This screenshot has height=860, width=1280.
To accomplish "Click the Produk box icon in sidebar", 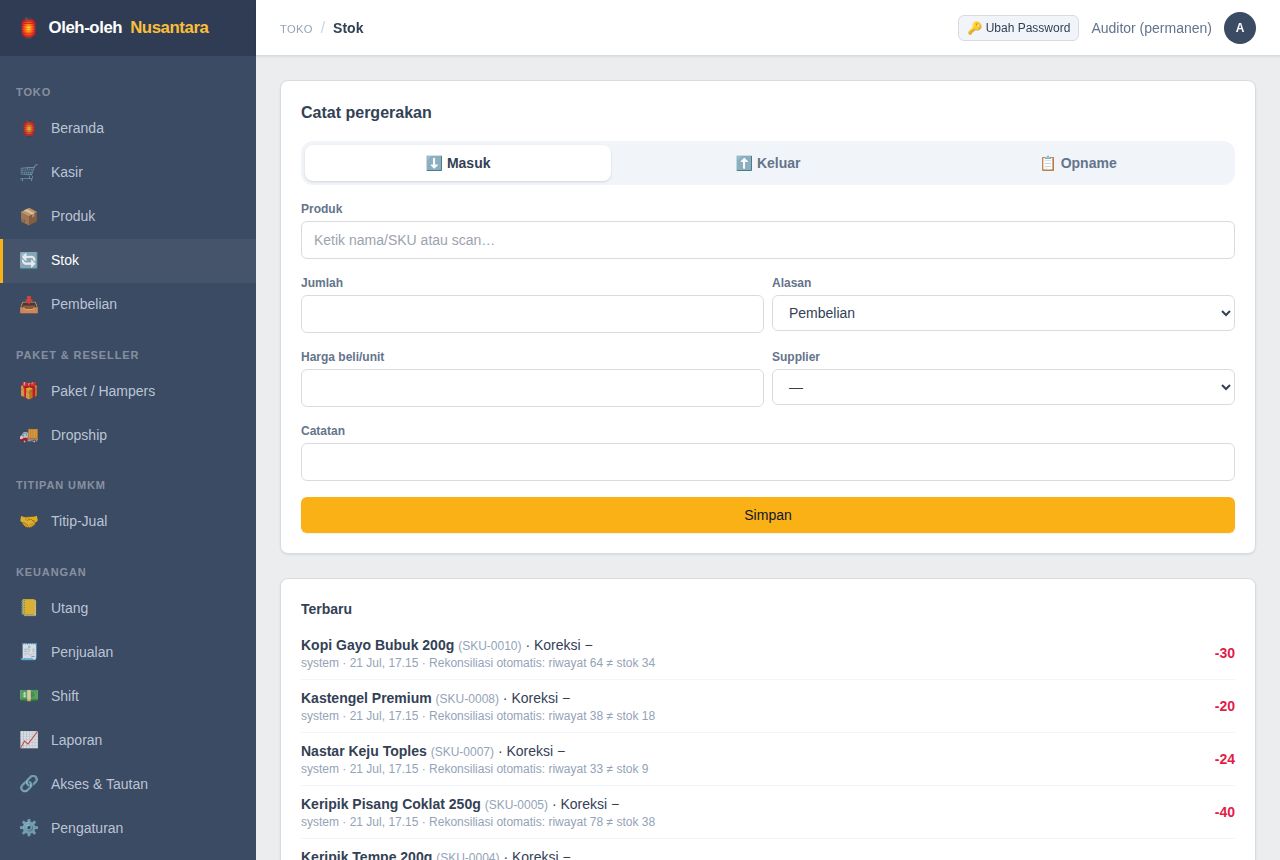I will click(29, 216).
